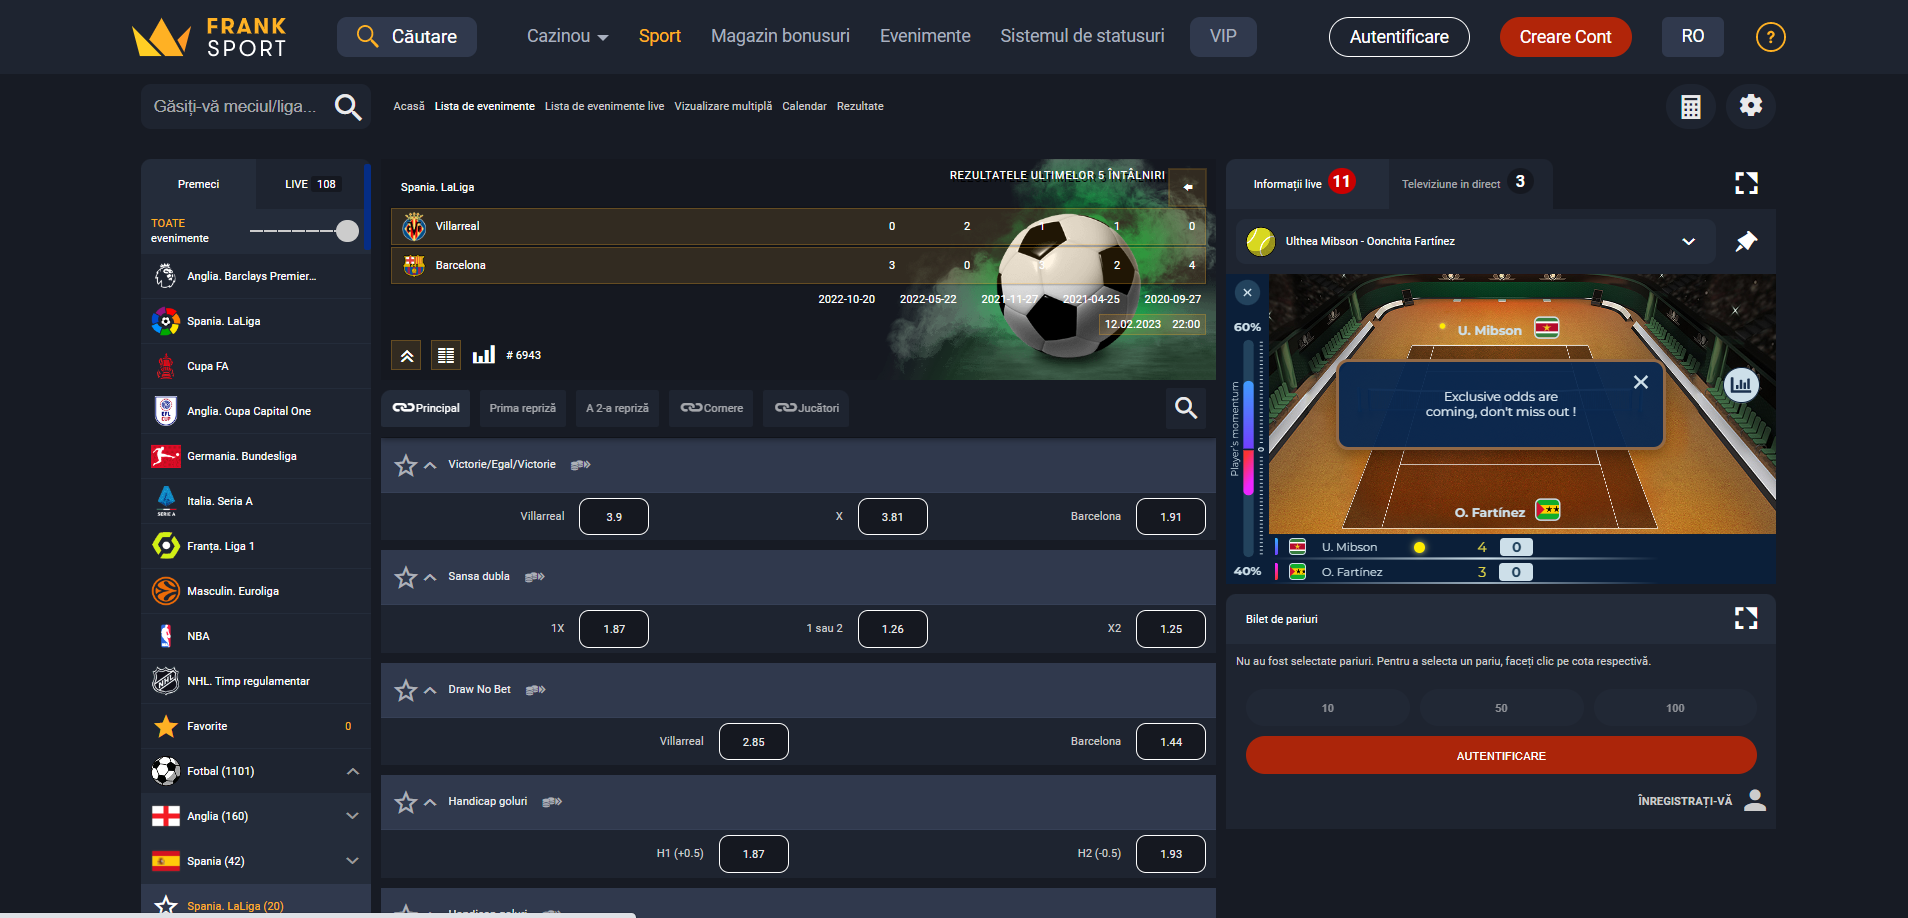Choose quick stake amount 50

point(1501,708)
